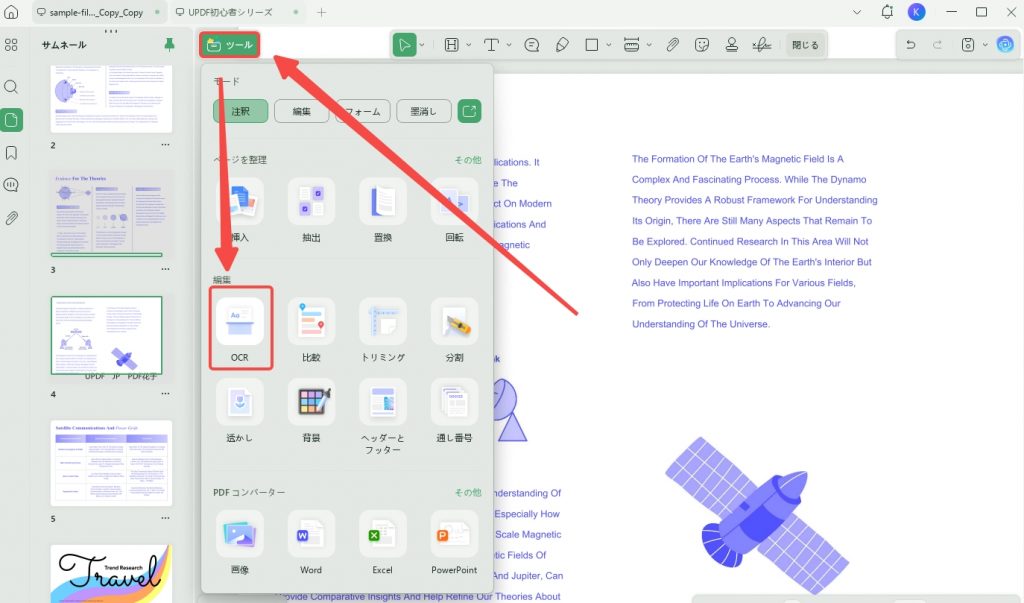Click the redo arrow
This screenshot has height=603, width=1024.
click(938, 45)
